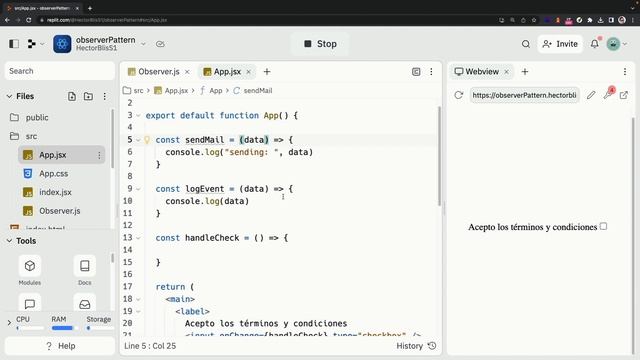Fold the logEvent function at line 9
This screenshot has height=360, width=640.
(138, 189)
